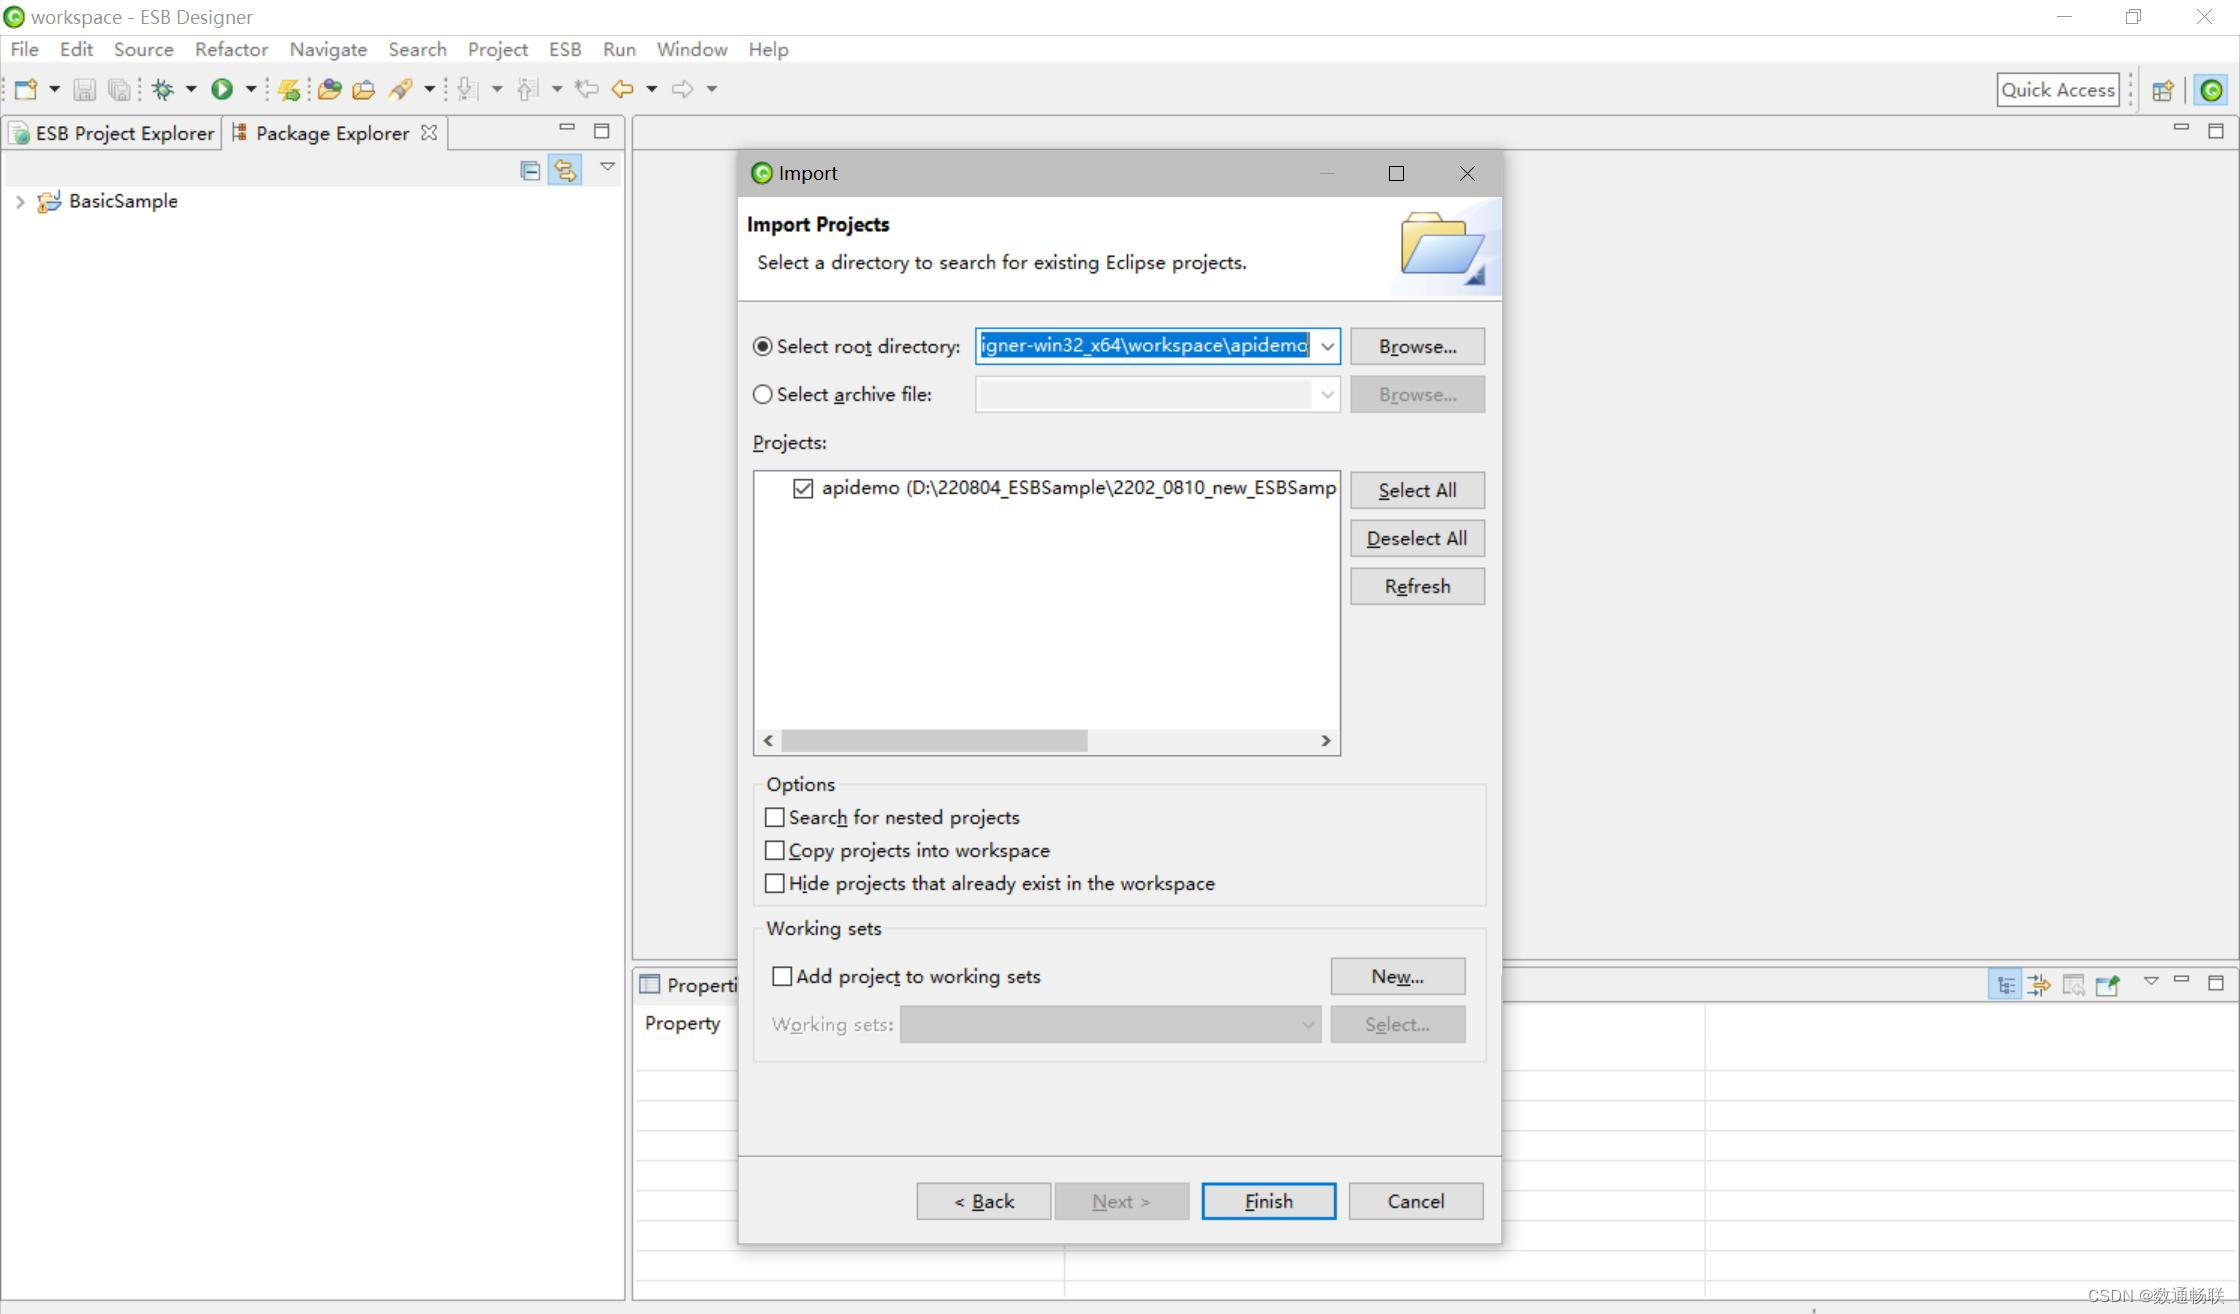Open the ESB menu
The image size is (2240, 1314).
click(564, 49)
